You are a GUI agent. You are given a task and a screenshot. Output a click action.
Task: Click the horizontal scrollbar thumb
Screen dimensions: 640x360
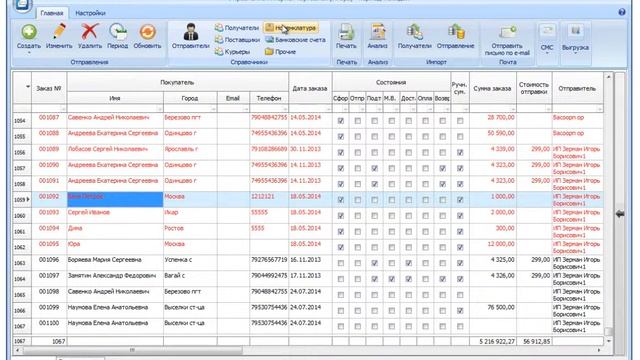coord(132,350)
